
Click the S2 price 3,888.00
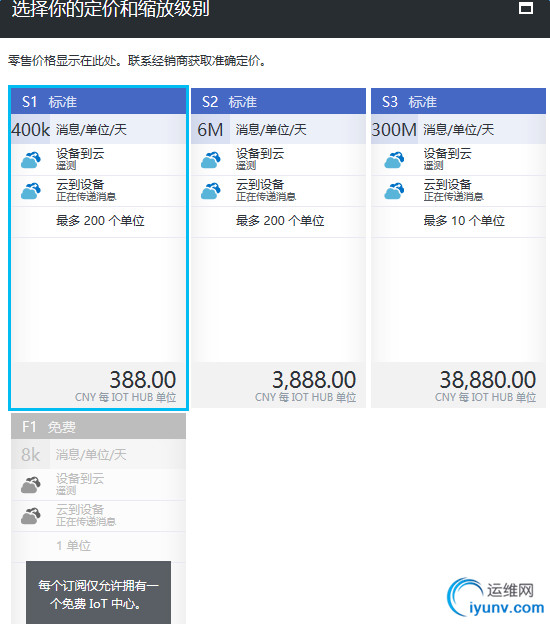pyautogui.click(x=314, y=380)
